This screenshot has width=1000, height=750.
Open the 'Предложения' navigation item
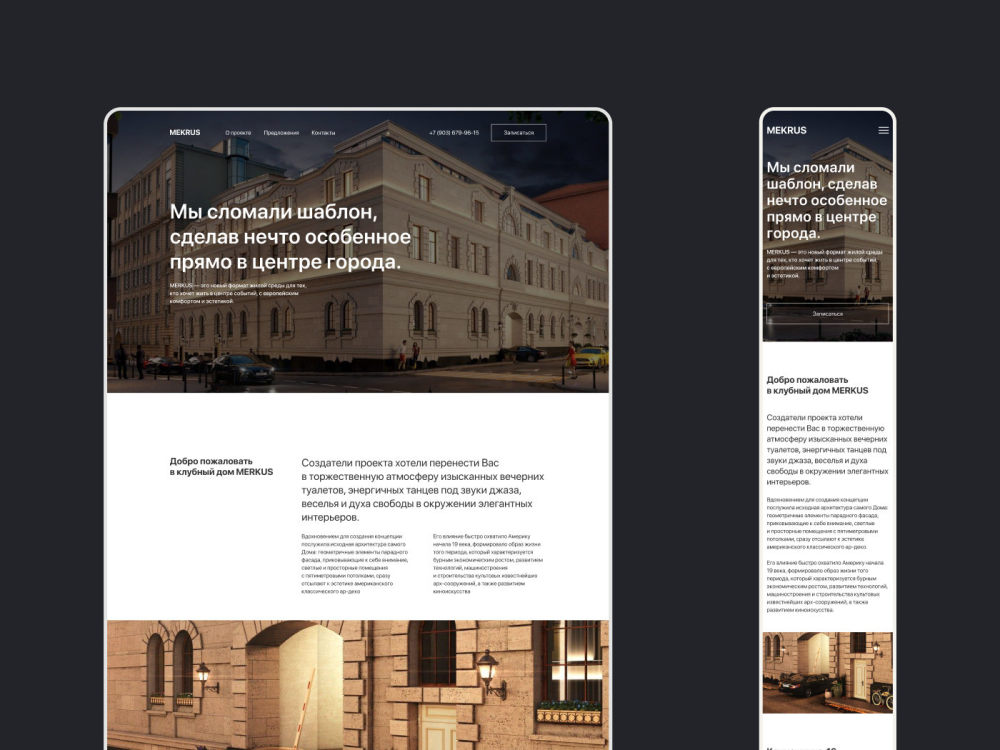coord(281,133)
